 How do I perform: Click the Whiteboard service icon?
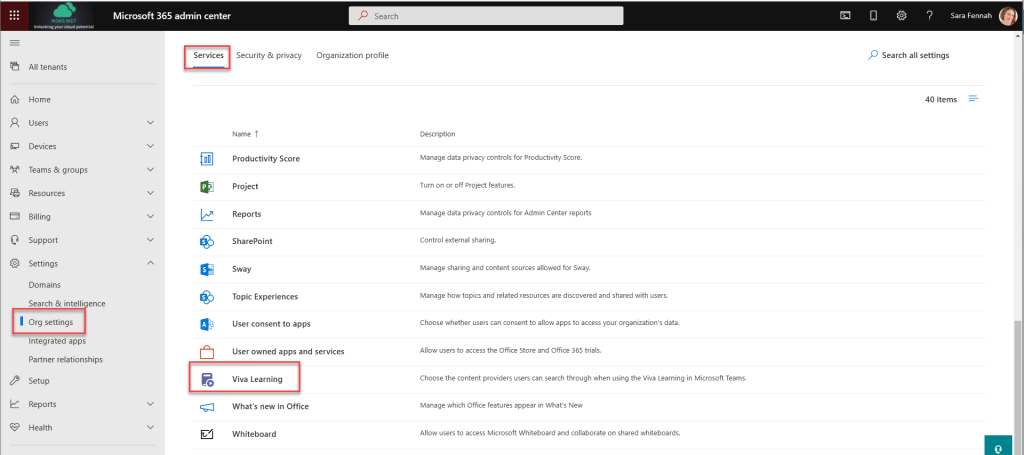(207, 433)
